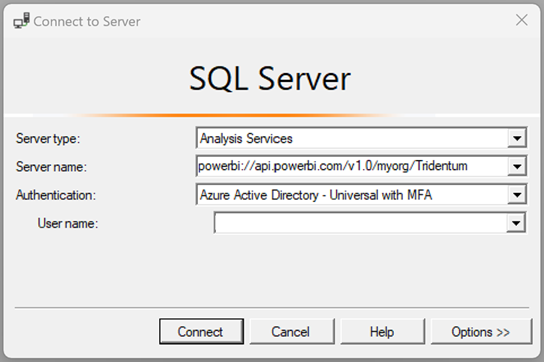Click the 'Server name:' label
Screen dimensions: 544x362
coord(51,167)
